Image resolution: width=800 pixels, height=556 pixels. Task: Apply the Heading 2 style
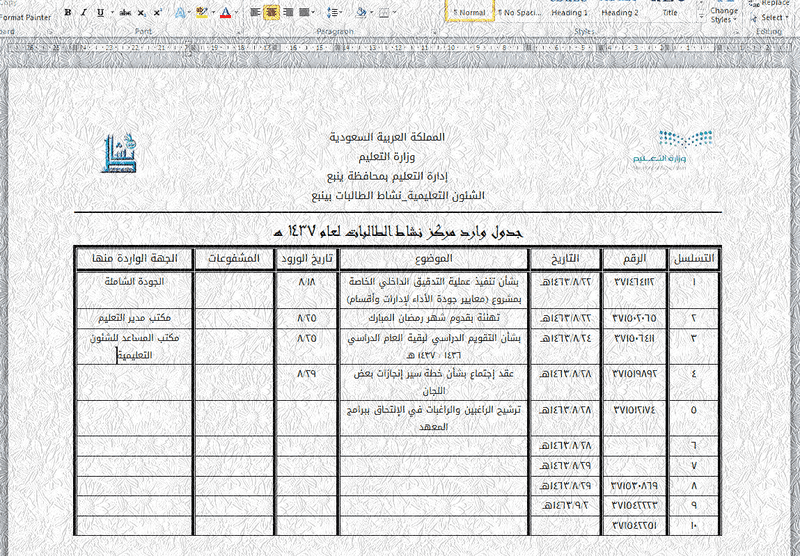tap(619, 11)
